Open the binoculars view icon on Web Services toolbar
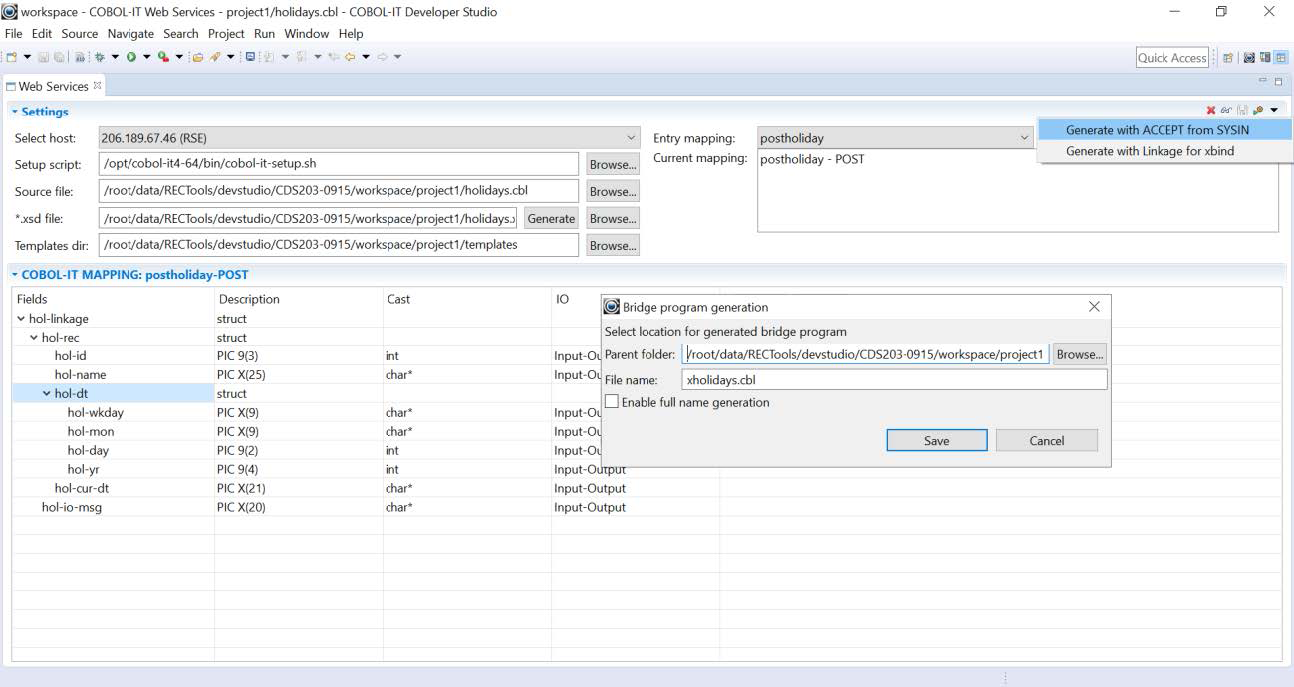Viewport: 1294px width, 687px height. [1227, 109]
